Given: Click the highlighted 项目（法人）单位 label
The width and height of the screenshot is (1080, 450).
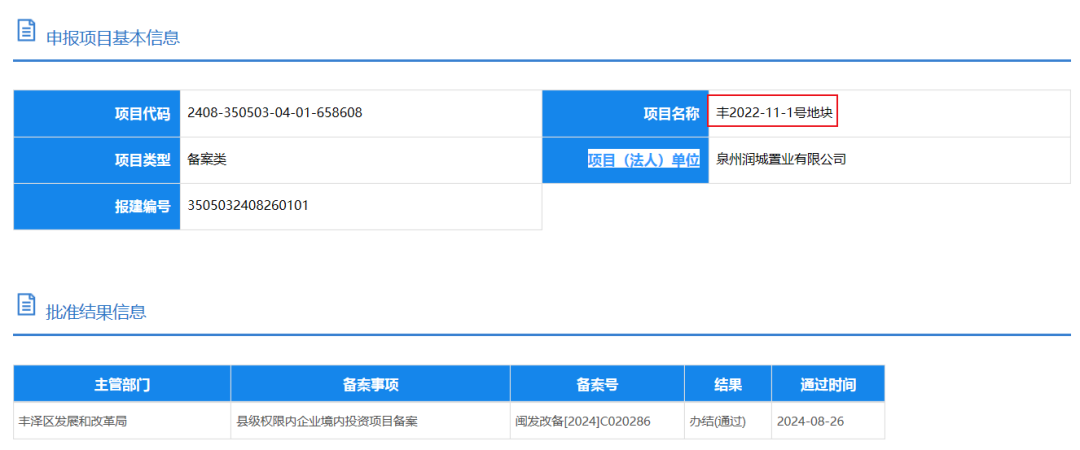Looking at the screenshot, I should click(x=643, y=160).
